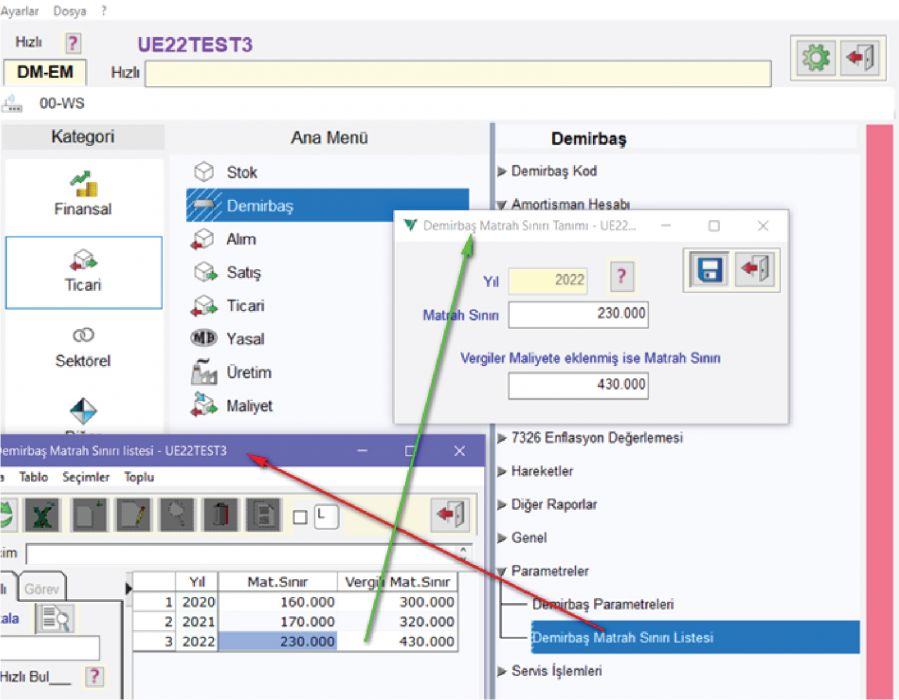Expand the Servis İşlemleri node
The height and width of the screenshot is (700, 899).
point(502,671)
